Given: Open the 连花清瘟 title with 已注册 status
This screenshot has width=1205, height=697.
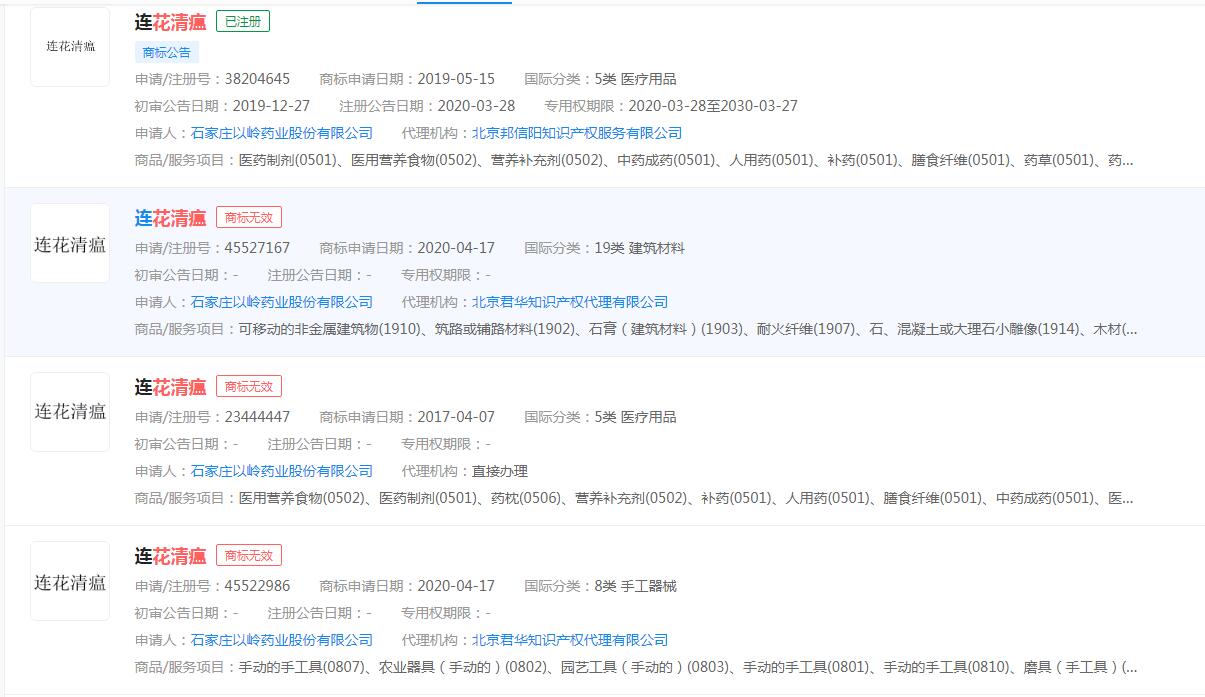Looking at the screenshot, I should click(171, 22).
